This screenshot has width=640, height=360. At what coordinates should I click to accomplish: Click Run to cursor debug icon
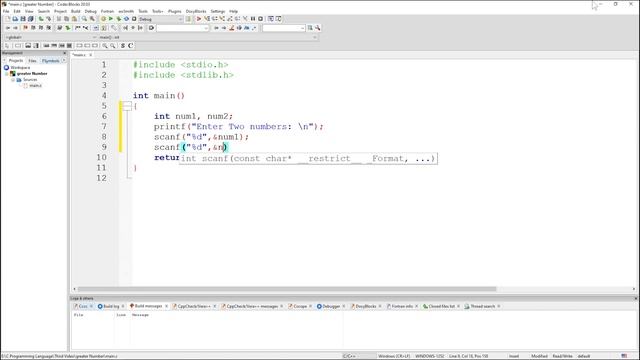(207, 19)
